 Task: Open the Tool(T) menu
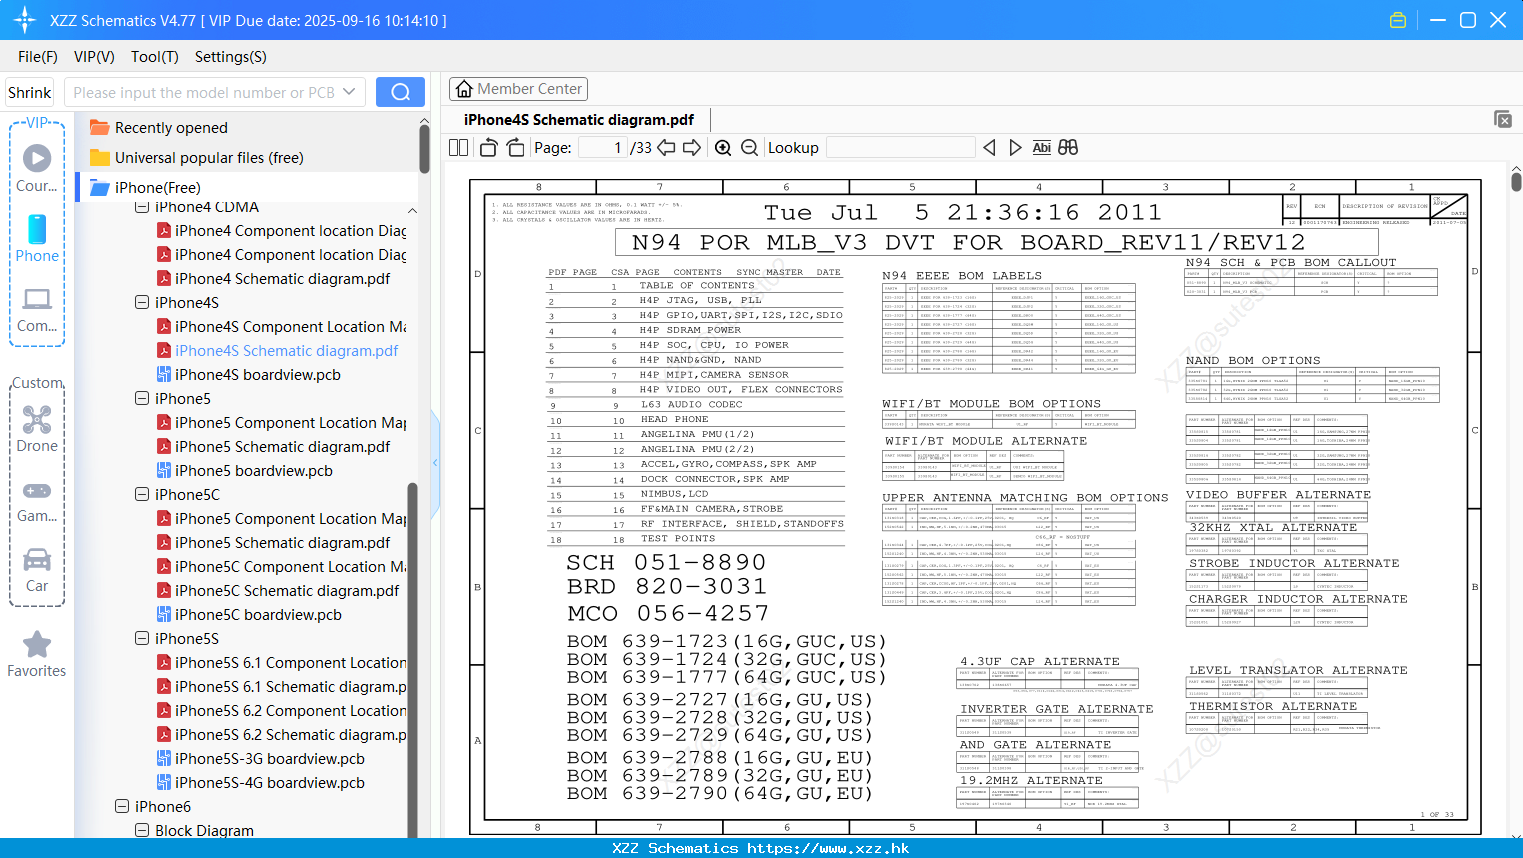[x=154, y=57]
